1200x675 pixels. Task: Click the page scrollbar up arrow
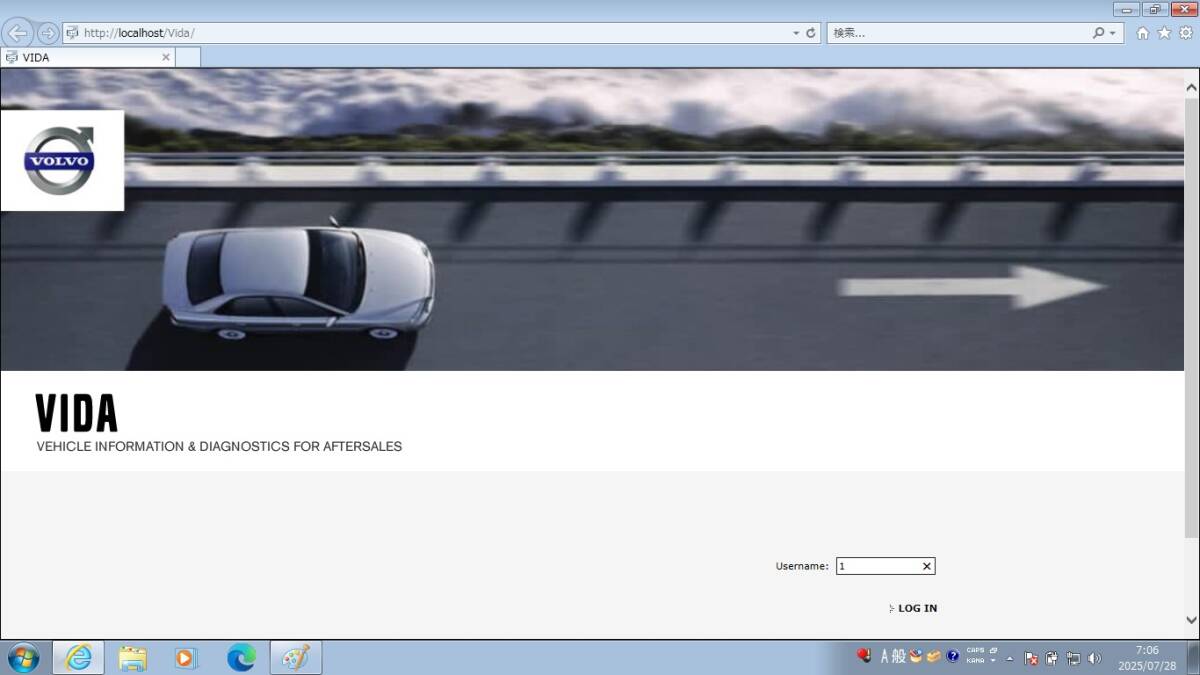pos(1191,87)
